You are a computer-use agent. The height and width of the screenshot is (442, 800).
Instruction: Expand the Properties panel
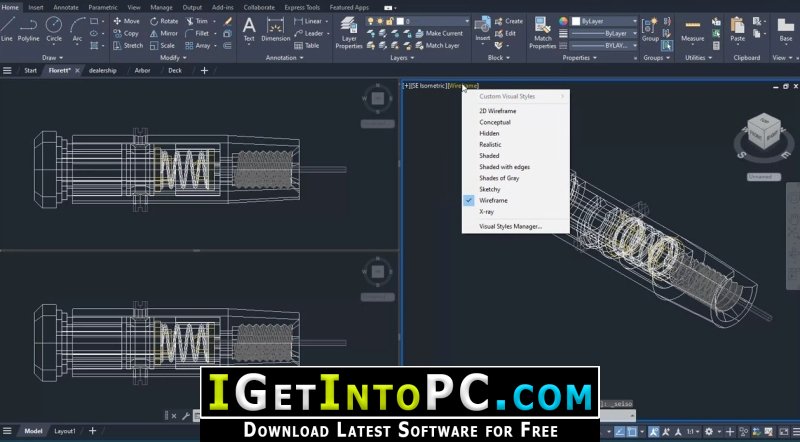(580, 58)
